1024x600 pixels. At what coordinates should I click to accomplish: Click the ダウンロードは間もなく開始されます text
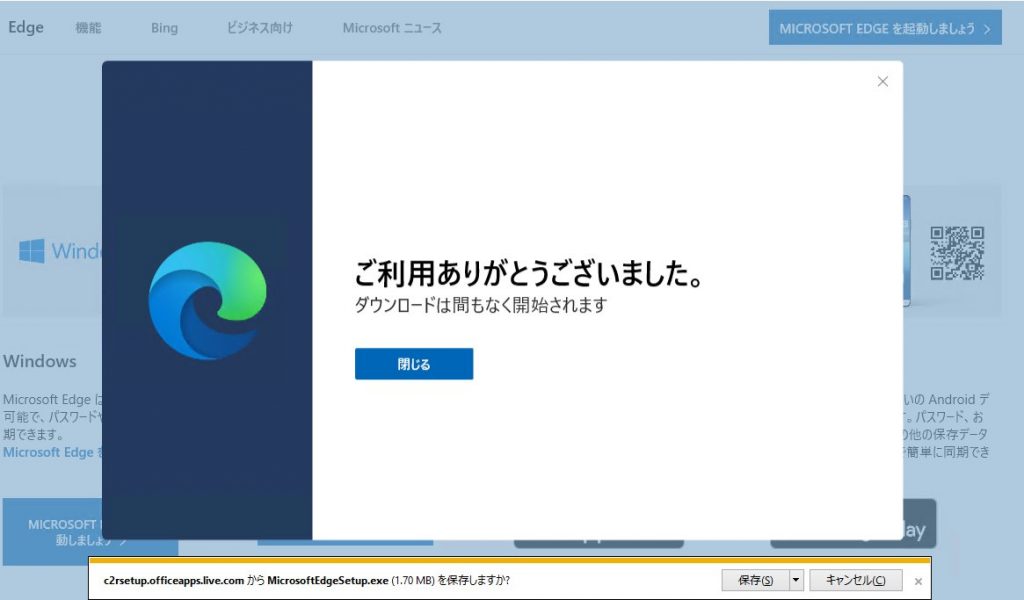[481, 305]
